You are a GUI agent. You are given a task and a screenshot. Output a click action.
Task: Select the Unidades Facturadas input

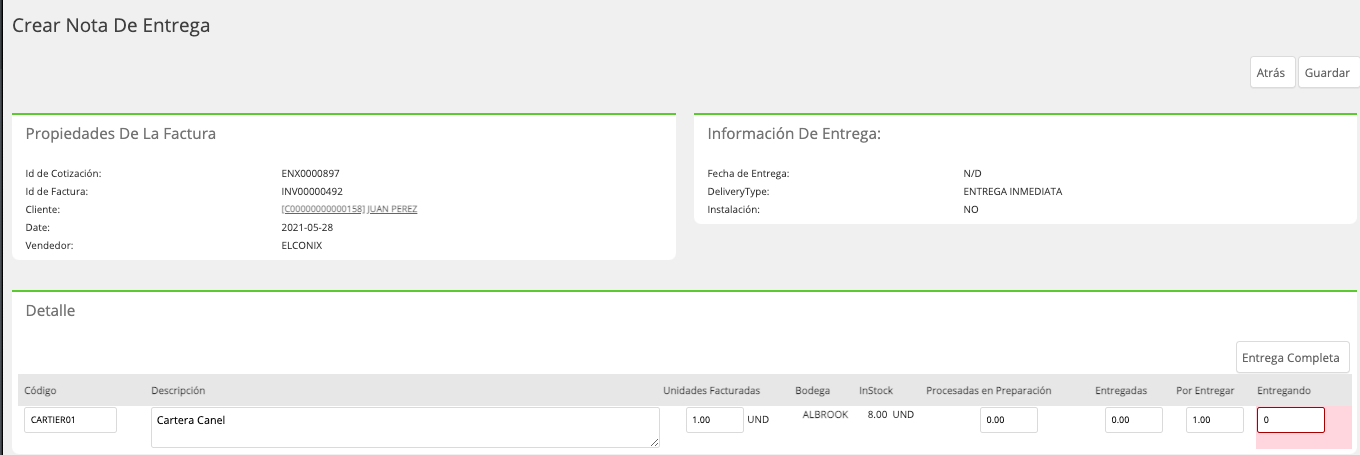[x=714, y=420]
